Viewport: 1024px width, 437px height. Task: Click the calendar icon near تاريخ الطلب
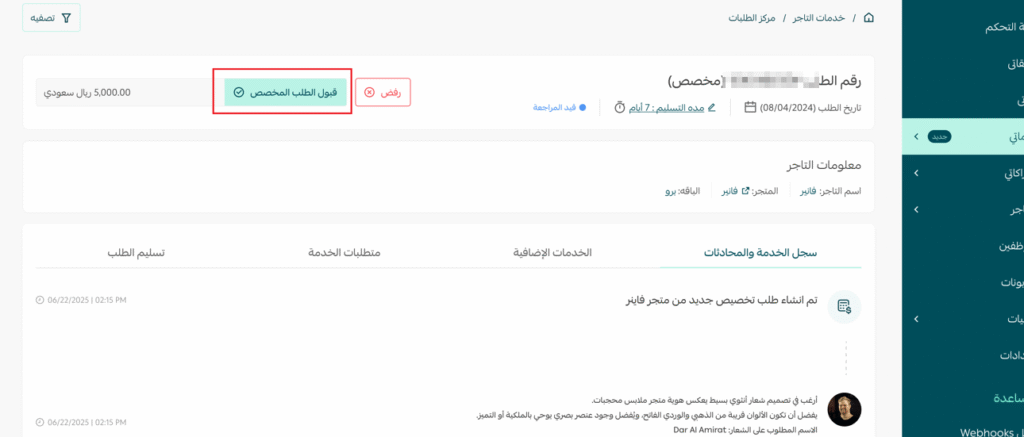(751, 107)
